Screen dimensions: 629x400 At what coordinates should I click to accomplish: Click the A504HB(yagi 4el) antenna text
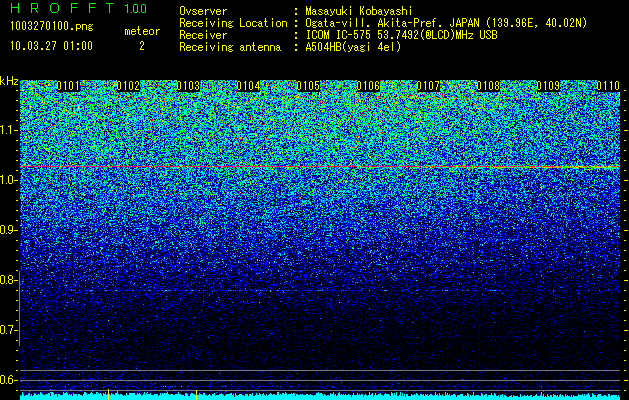(353, 47)
